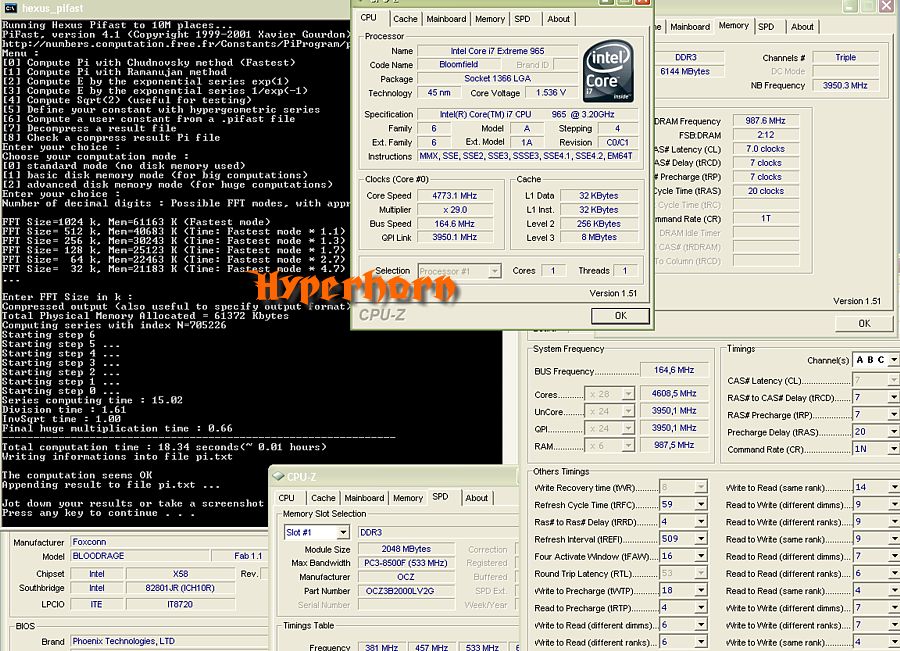Click OK in the CPU-Z CPU window
Viewport: 900px width, 651px height.
coord(620,316)
